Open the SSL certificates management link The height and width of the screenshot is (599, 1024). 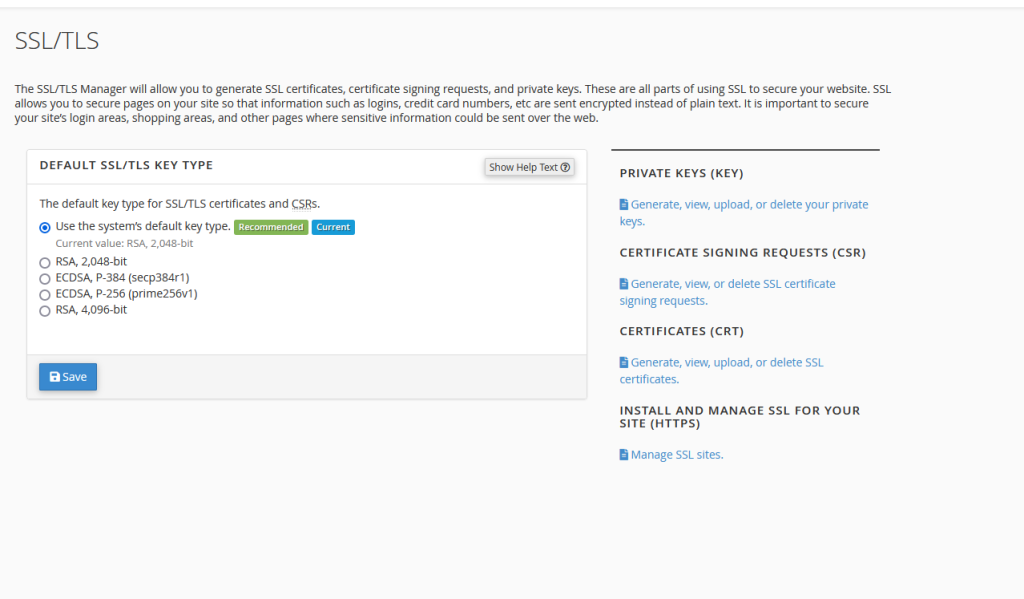tap(726, 363)
